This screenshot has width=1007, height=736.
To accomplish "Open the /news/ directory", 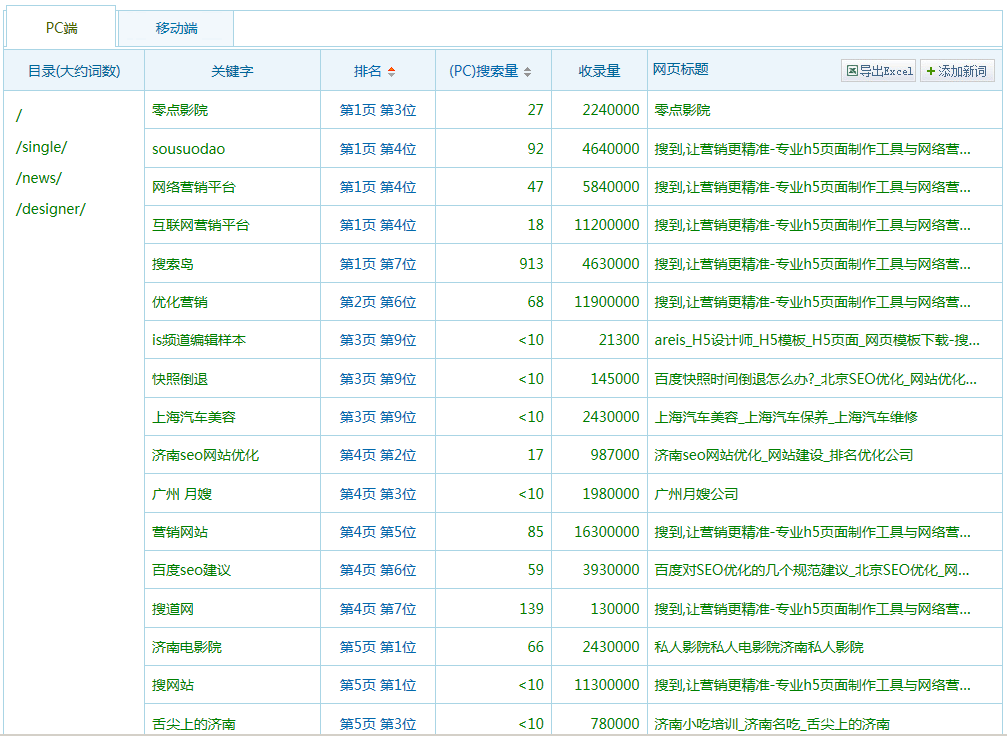I will coord(39,178).
